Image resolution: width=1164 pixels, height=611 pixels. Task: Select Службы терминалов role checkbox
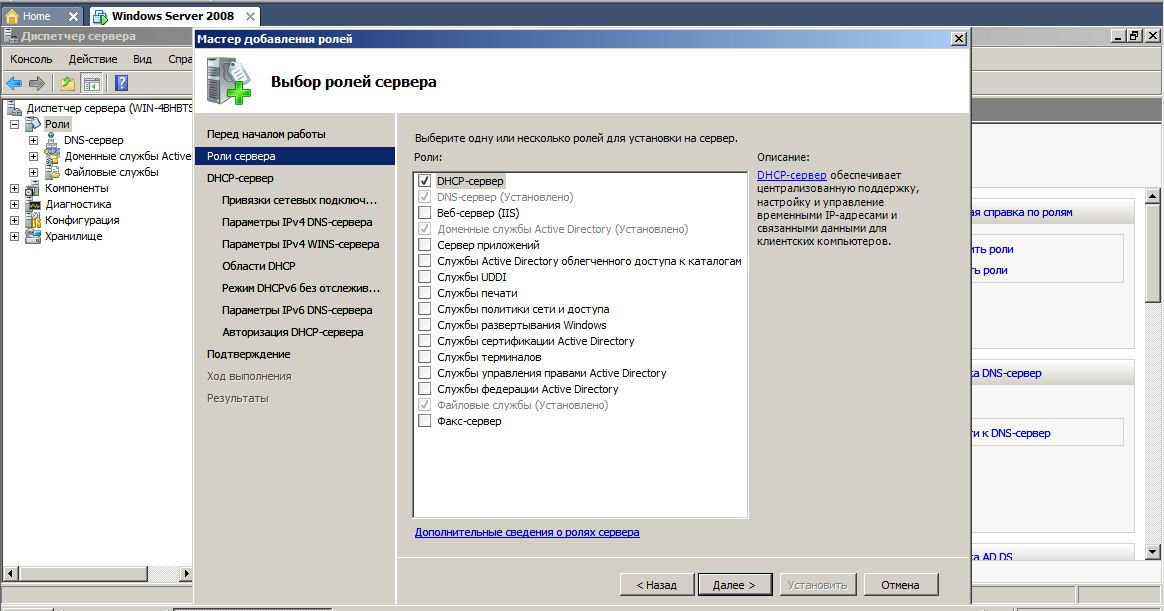tap(425, 356)
